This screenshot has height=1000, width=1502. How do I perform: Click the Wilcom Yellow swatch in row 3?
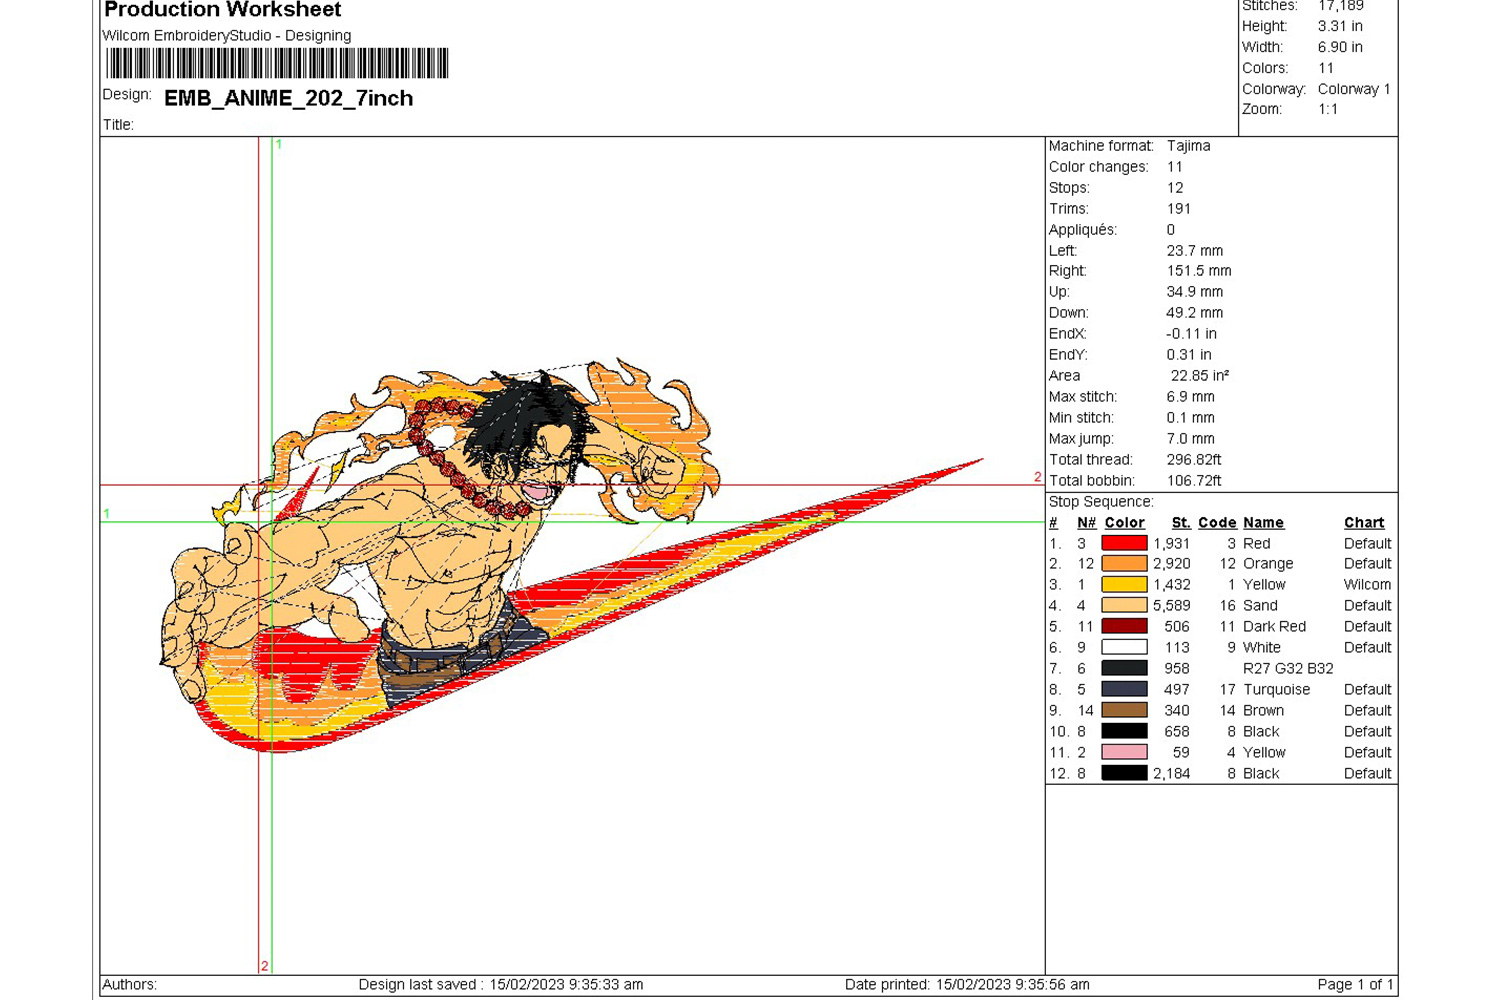point(1124,585)
